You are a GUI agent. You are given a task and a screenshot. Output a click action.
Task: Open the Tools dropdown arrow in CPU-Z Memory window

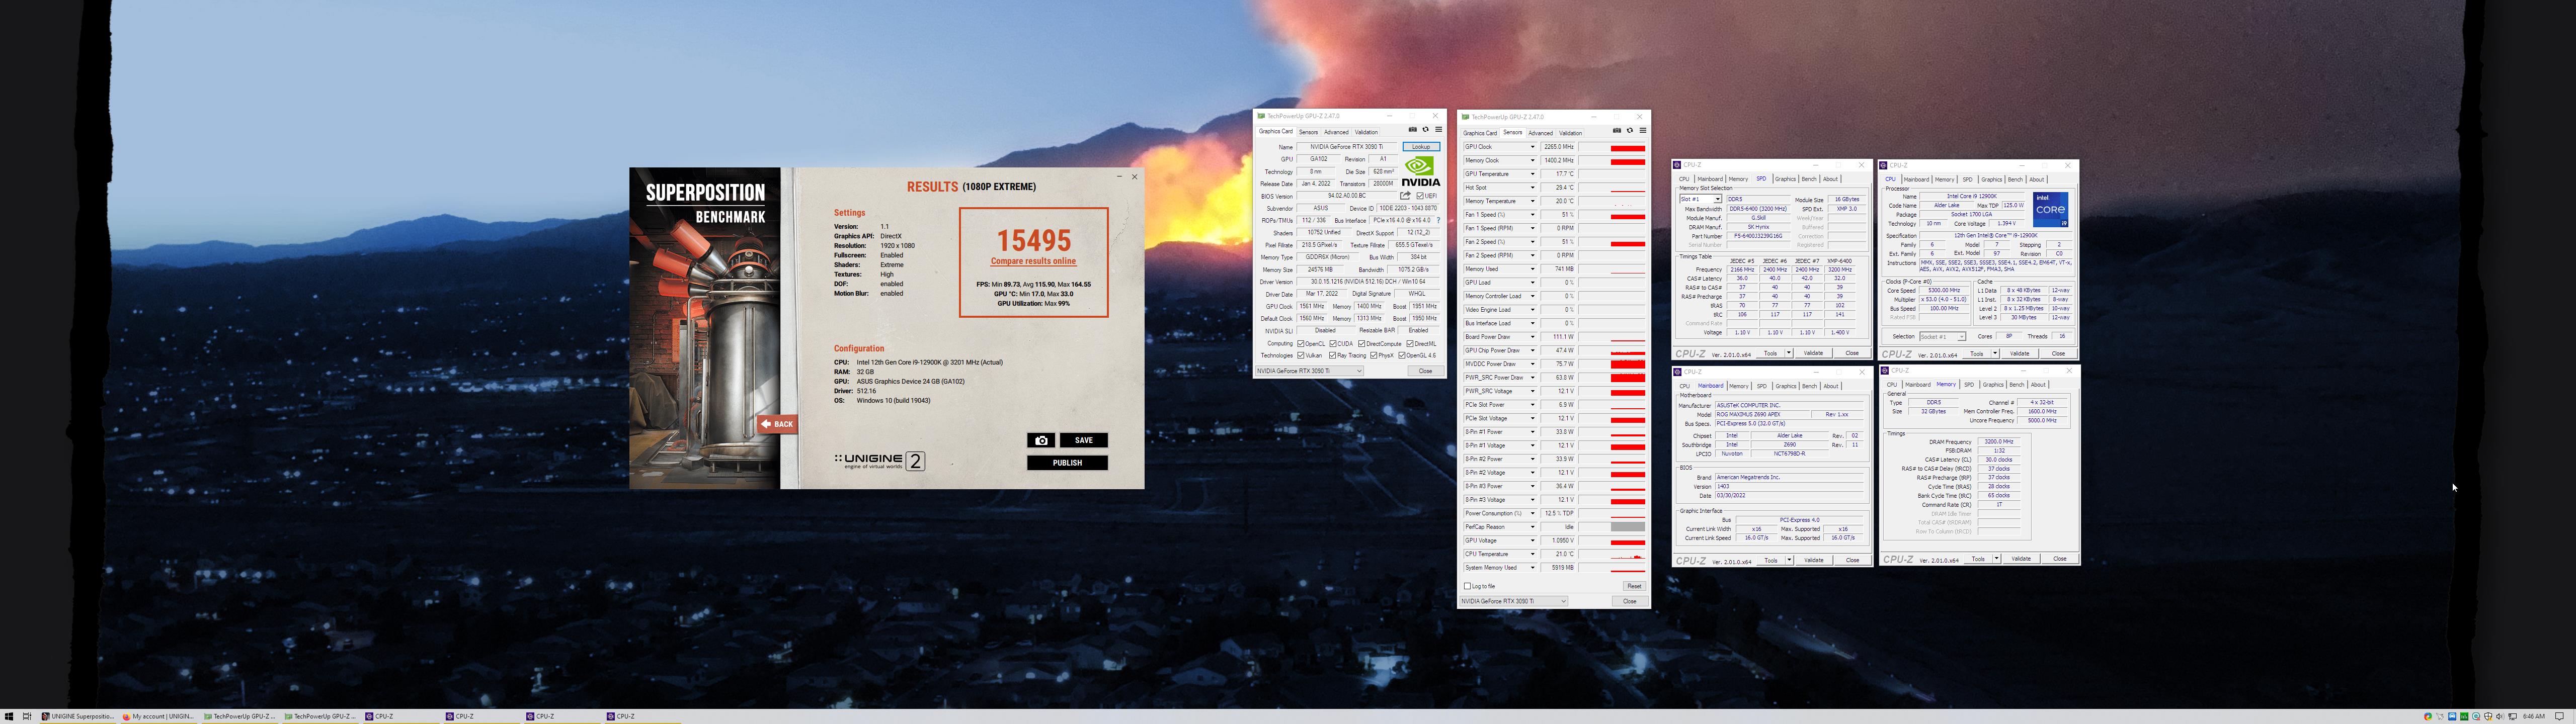[x=1996, y=559]
